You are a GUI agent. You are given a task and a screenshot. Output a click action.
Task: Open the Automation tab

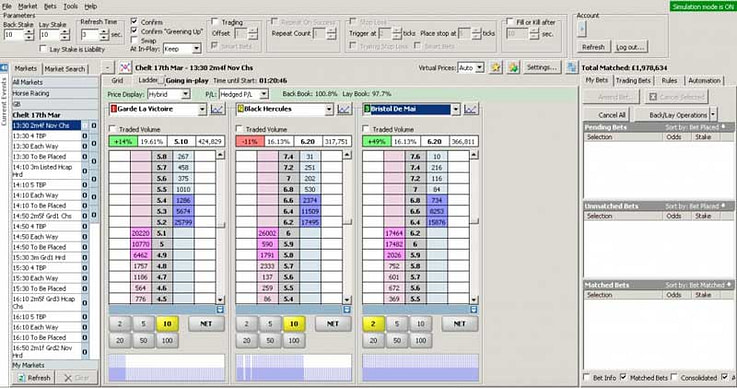(704, 80)
